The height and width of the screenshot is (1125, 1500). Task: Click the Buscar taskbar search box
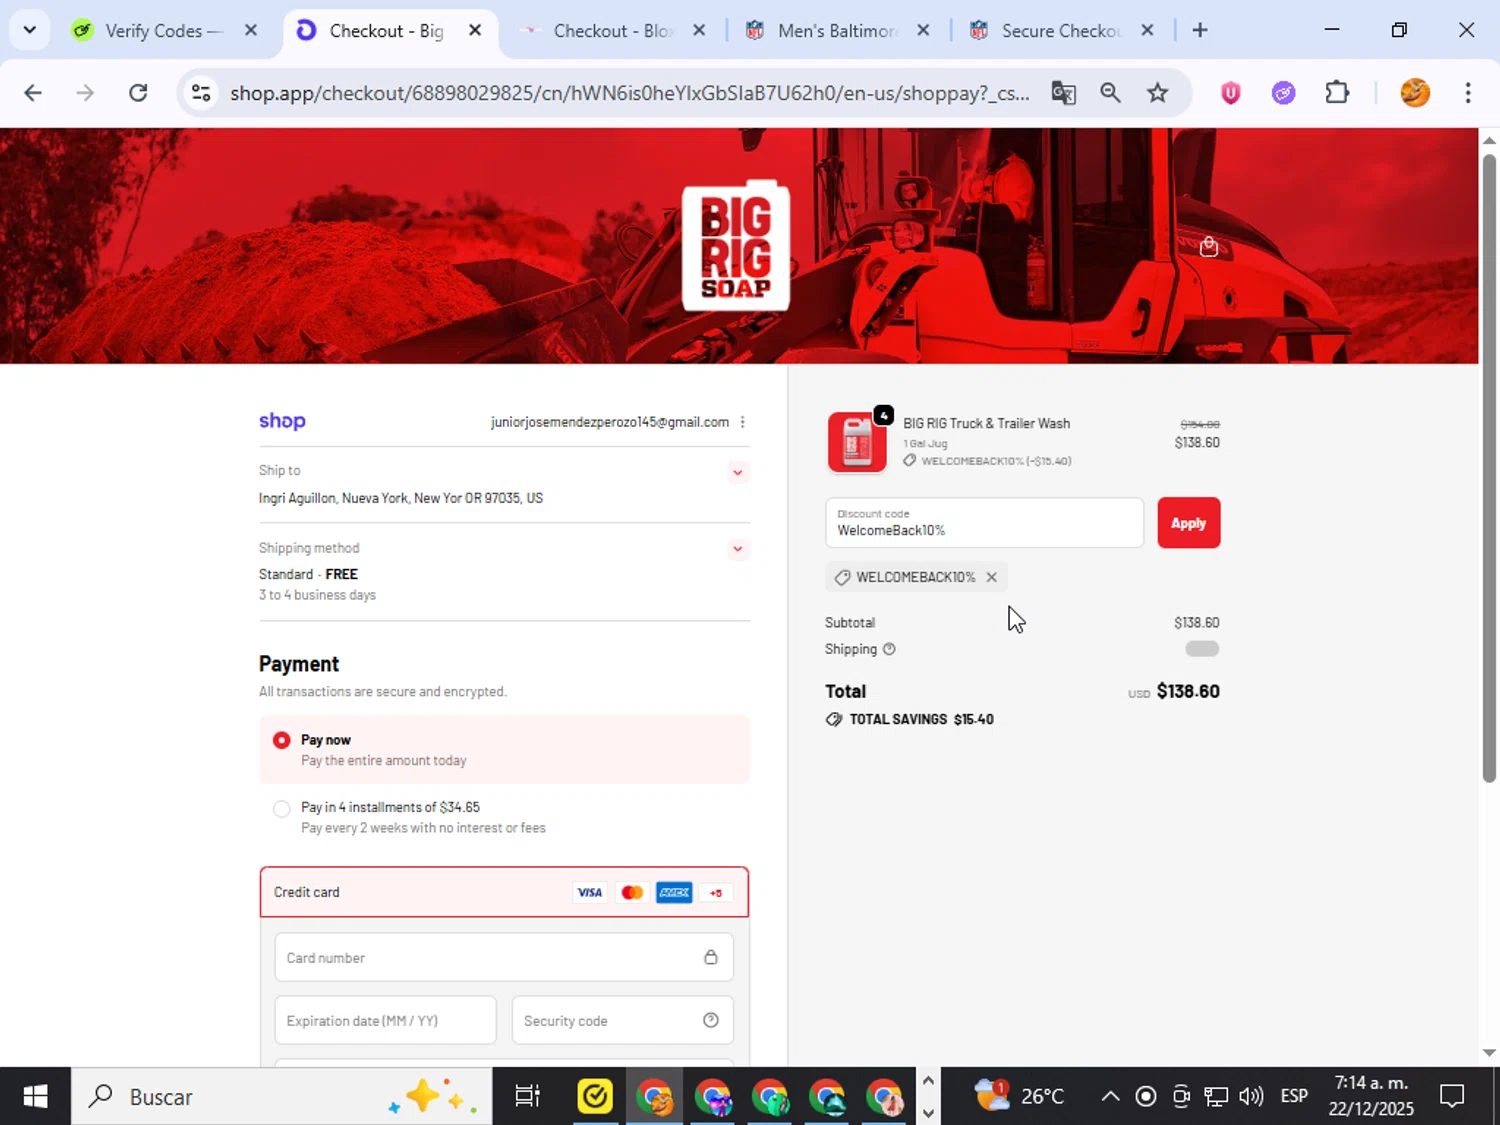point(281,1097)
